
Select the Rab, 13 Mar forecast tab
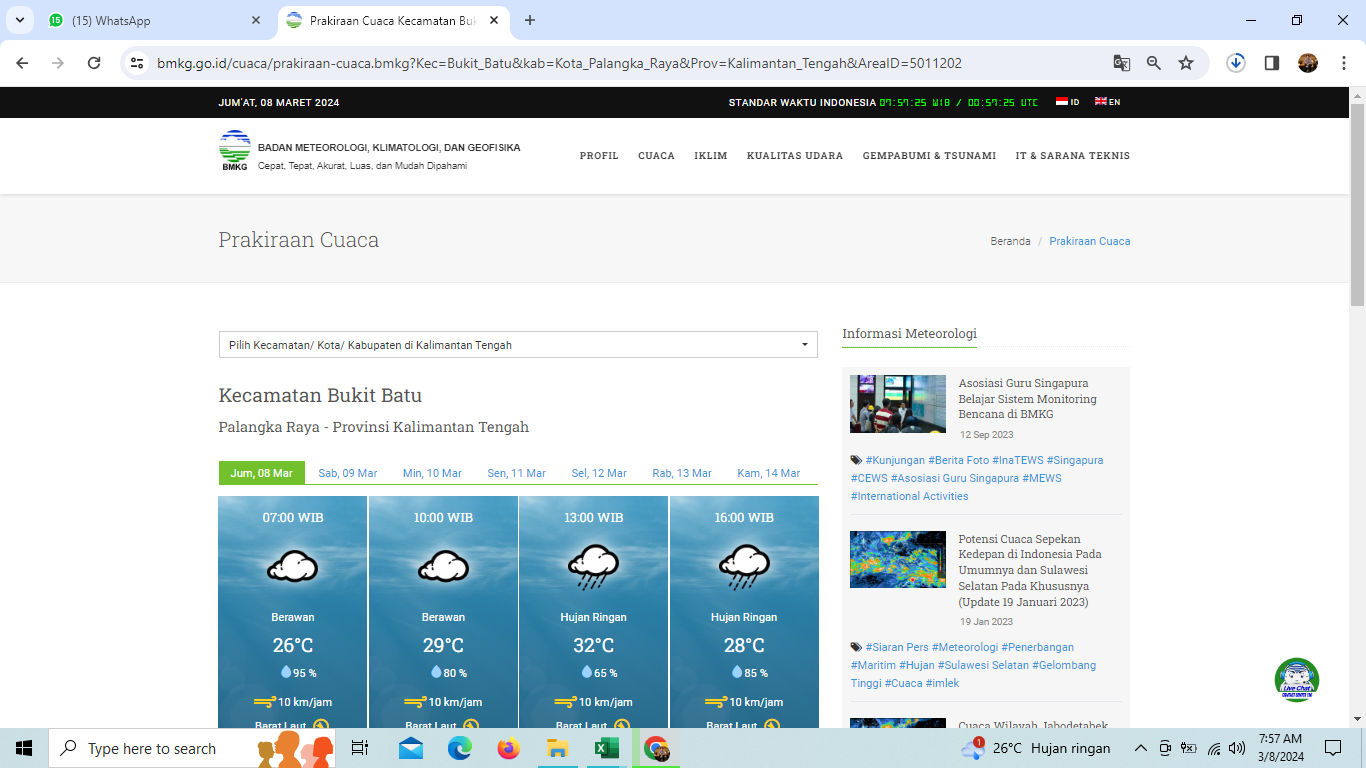coord(682,473)
